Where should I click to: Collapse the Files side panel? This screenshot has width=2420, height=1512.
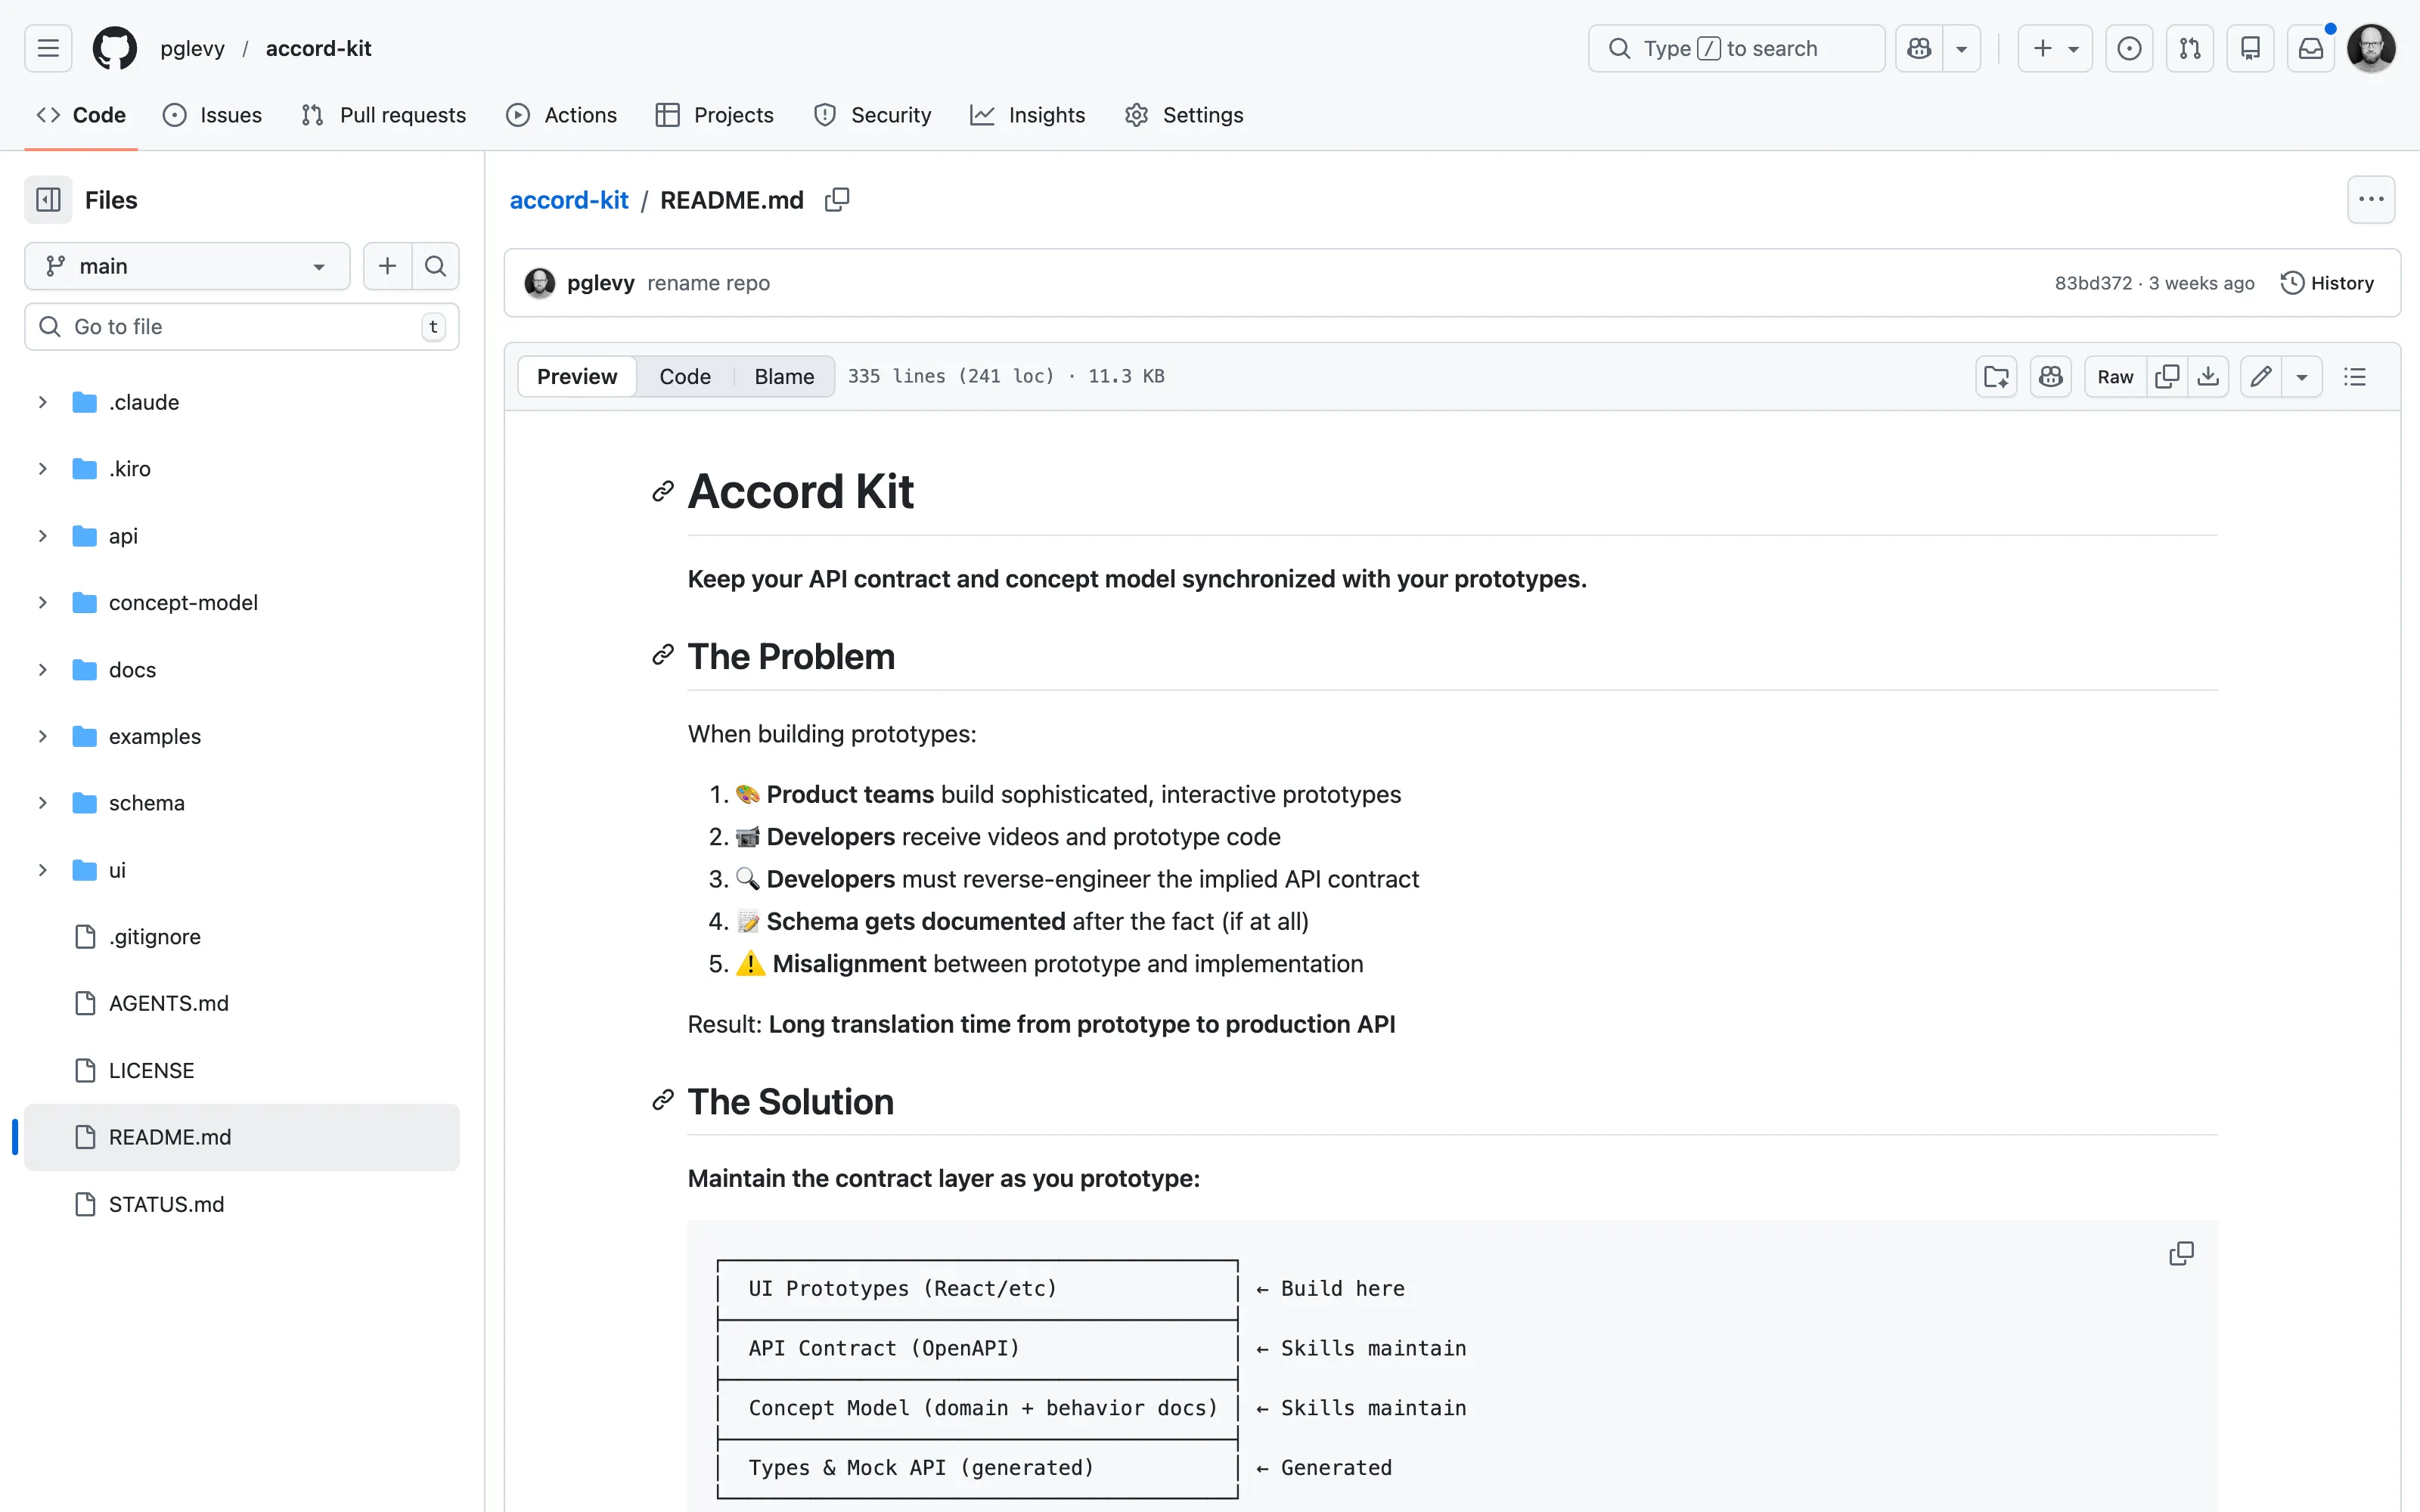point(48,200)
